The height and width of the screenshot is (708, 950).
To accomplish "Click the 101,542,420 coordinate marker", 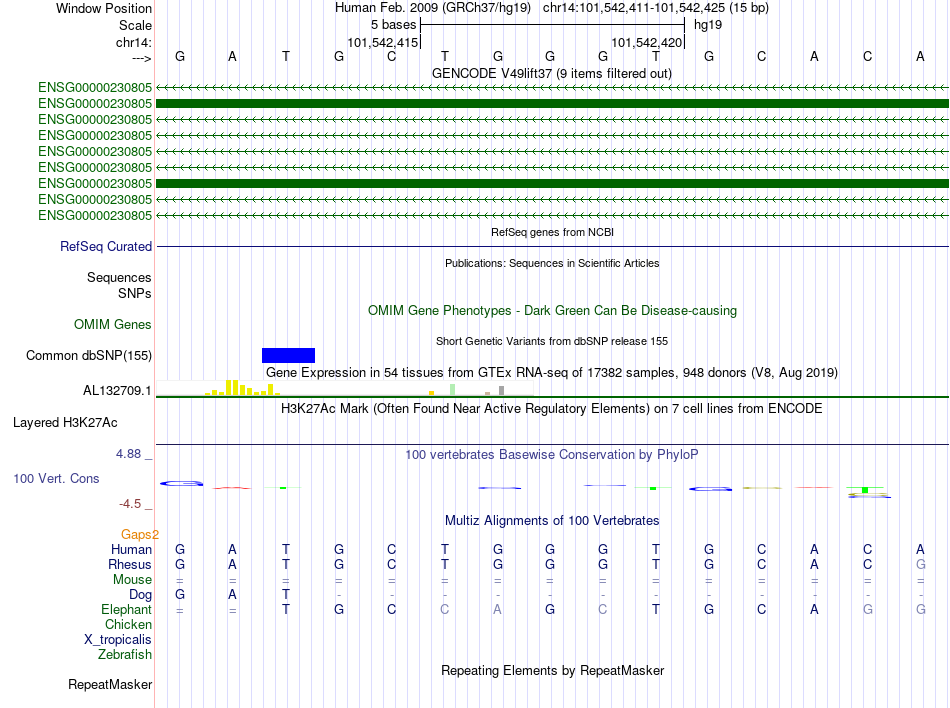I will click(646, 42).
